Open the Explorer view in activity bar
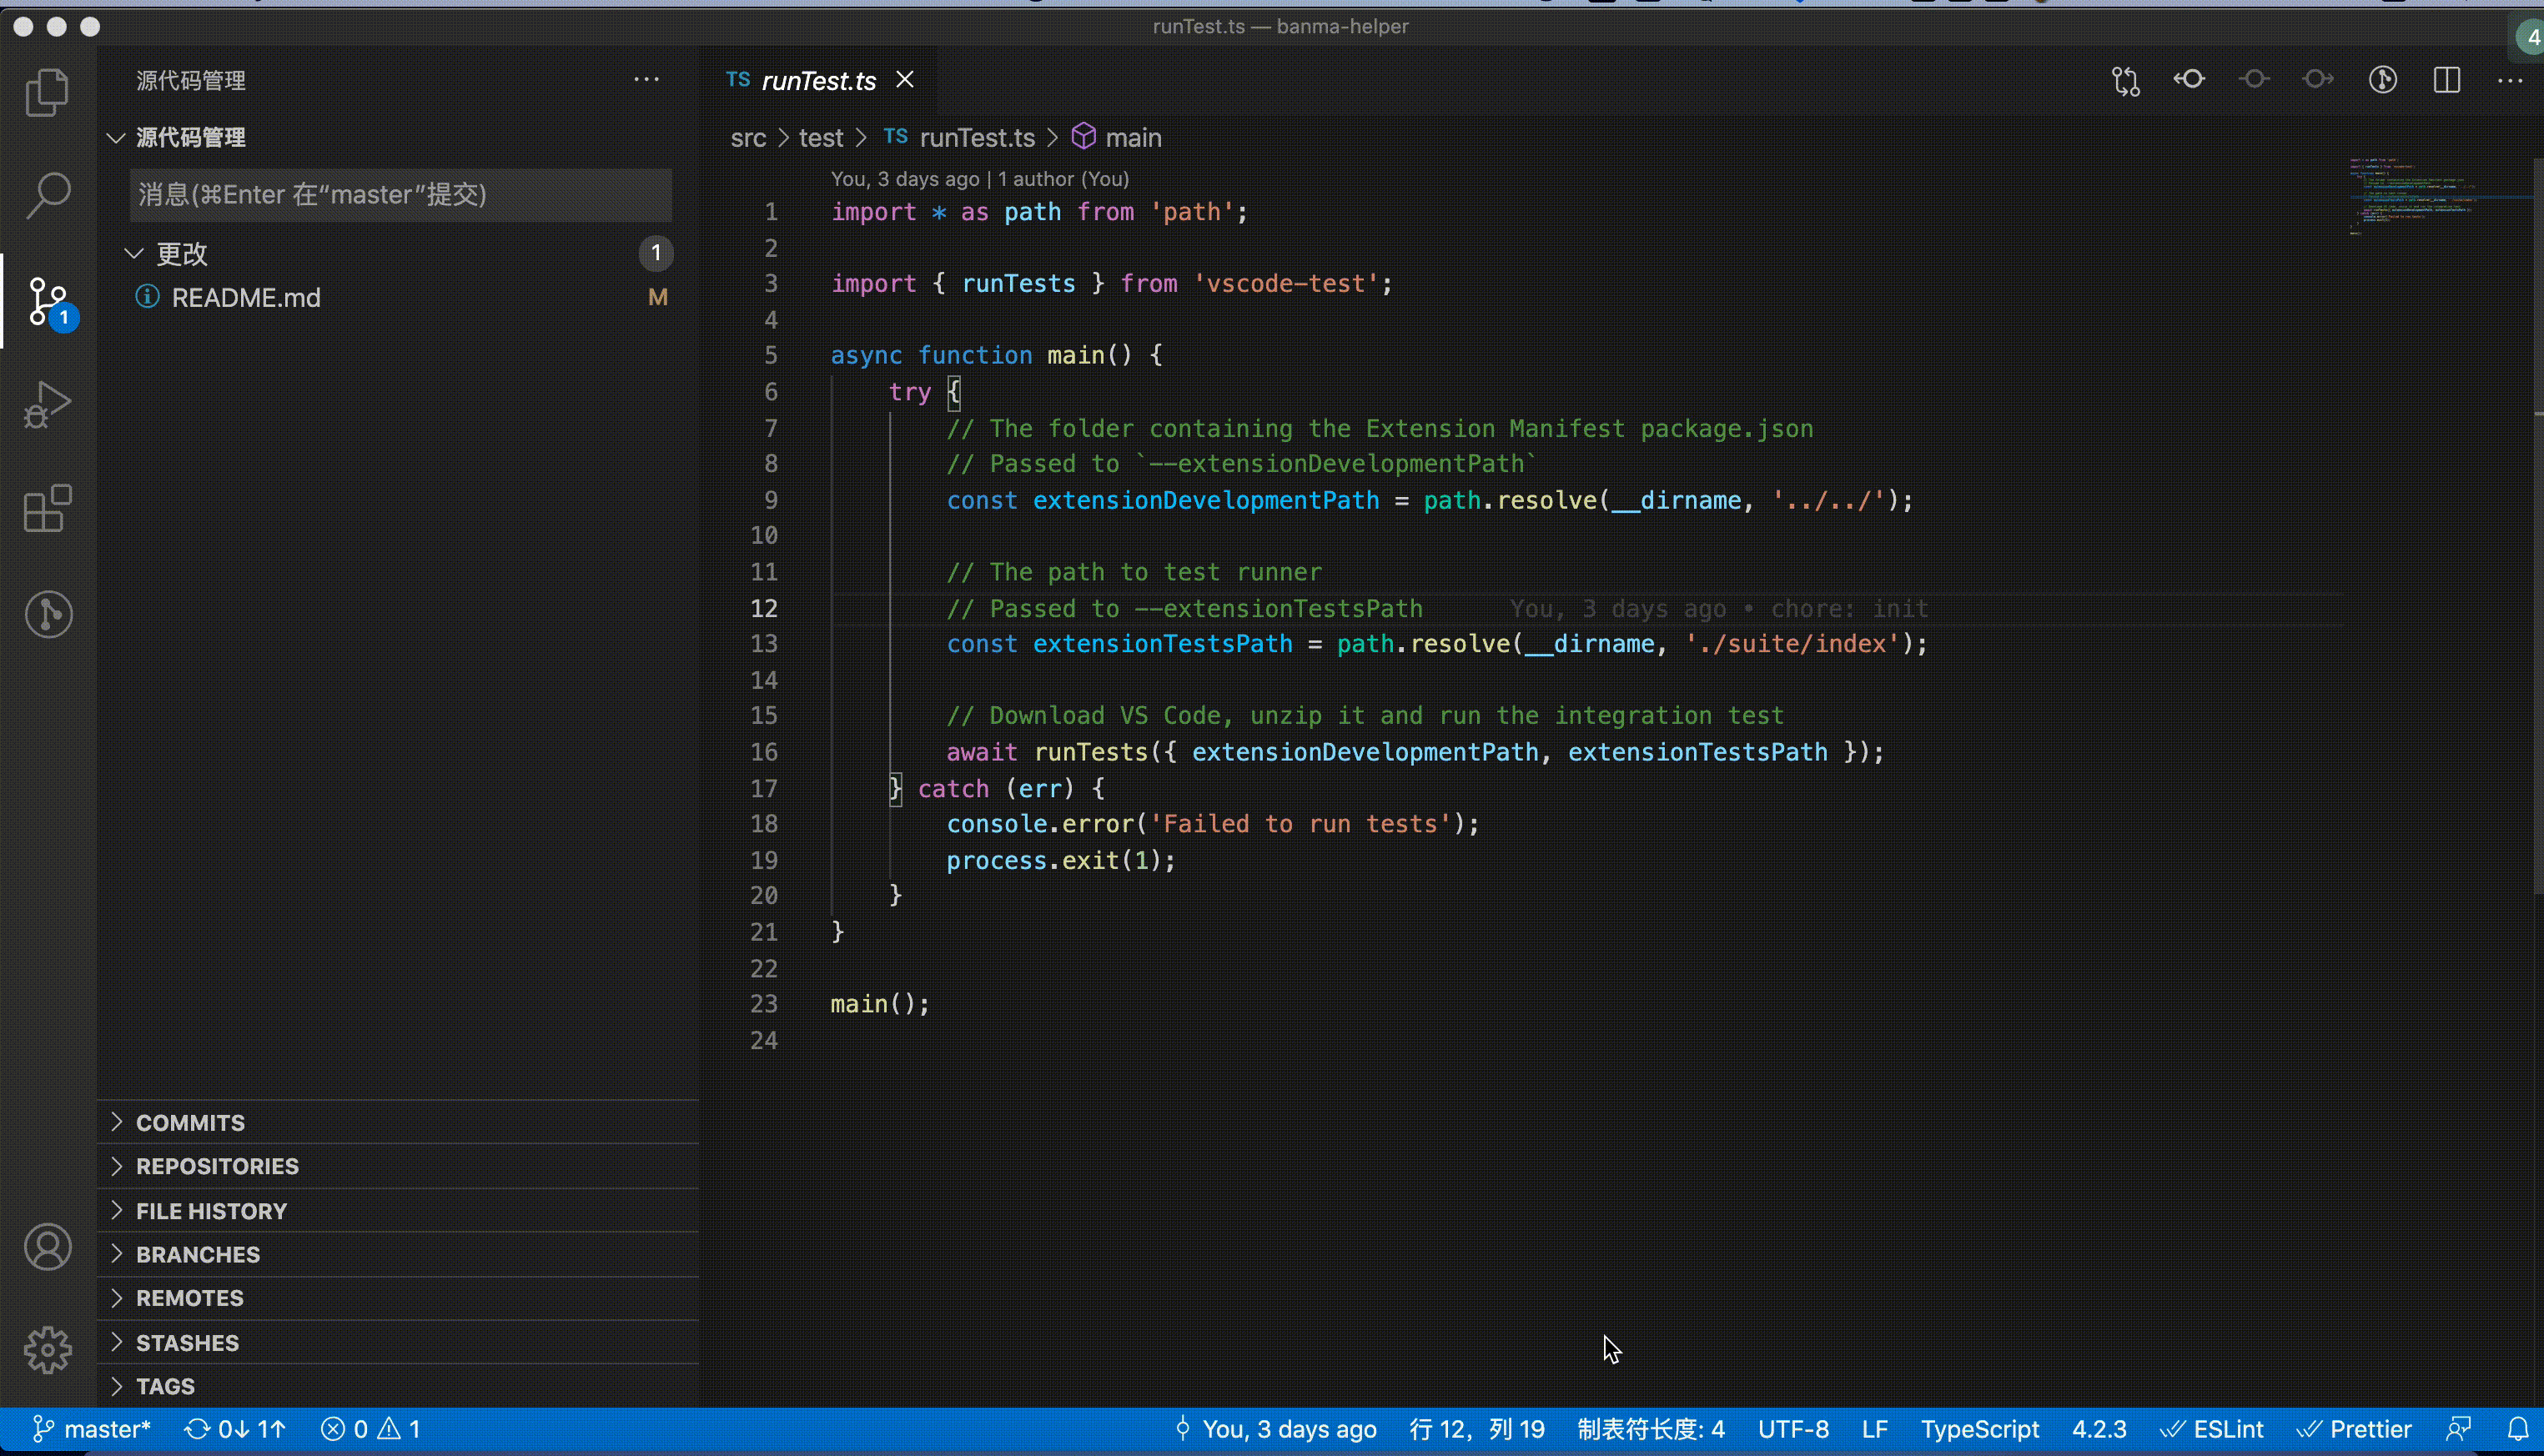2544x1456 pixels. (x=47, y=92)
